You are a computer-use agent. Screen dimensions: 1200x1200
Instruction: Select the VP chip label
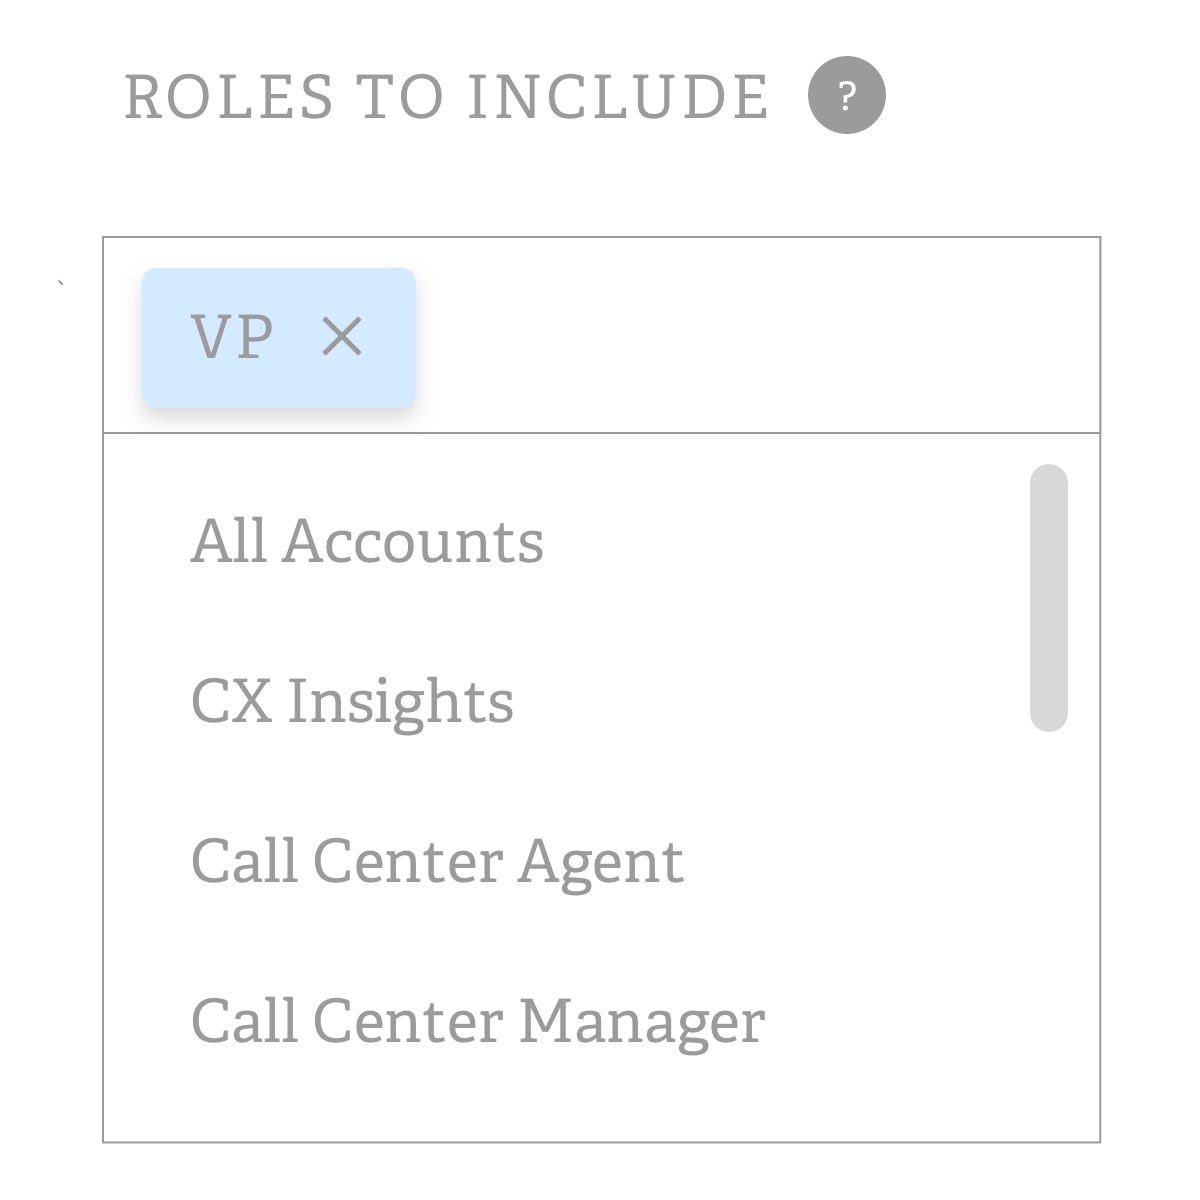coord(232,337)
